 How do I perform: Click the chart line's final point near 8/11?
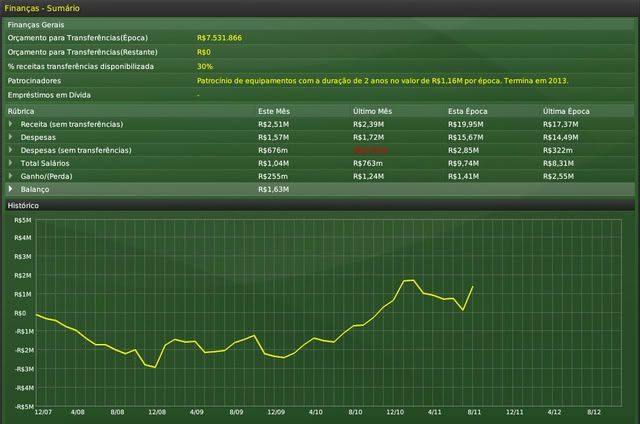pos(473,286)
